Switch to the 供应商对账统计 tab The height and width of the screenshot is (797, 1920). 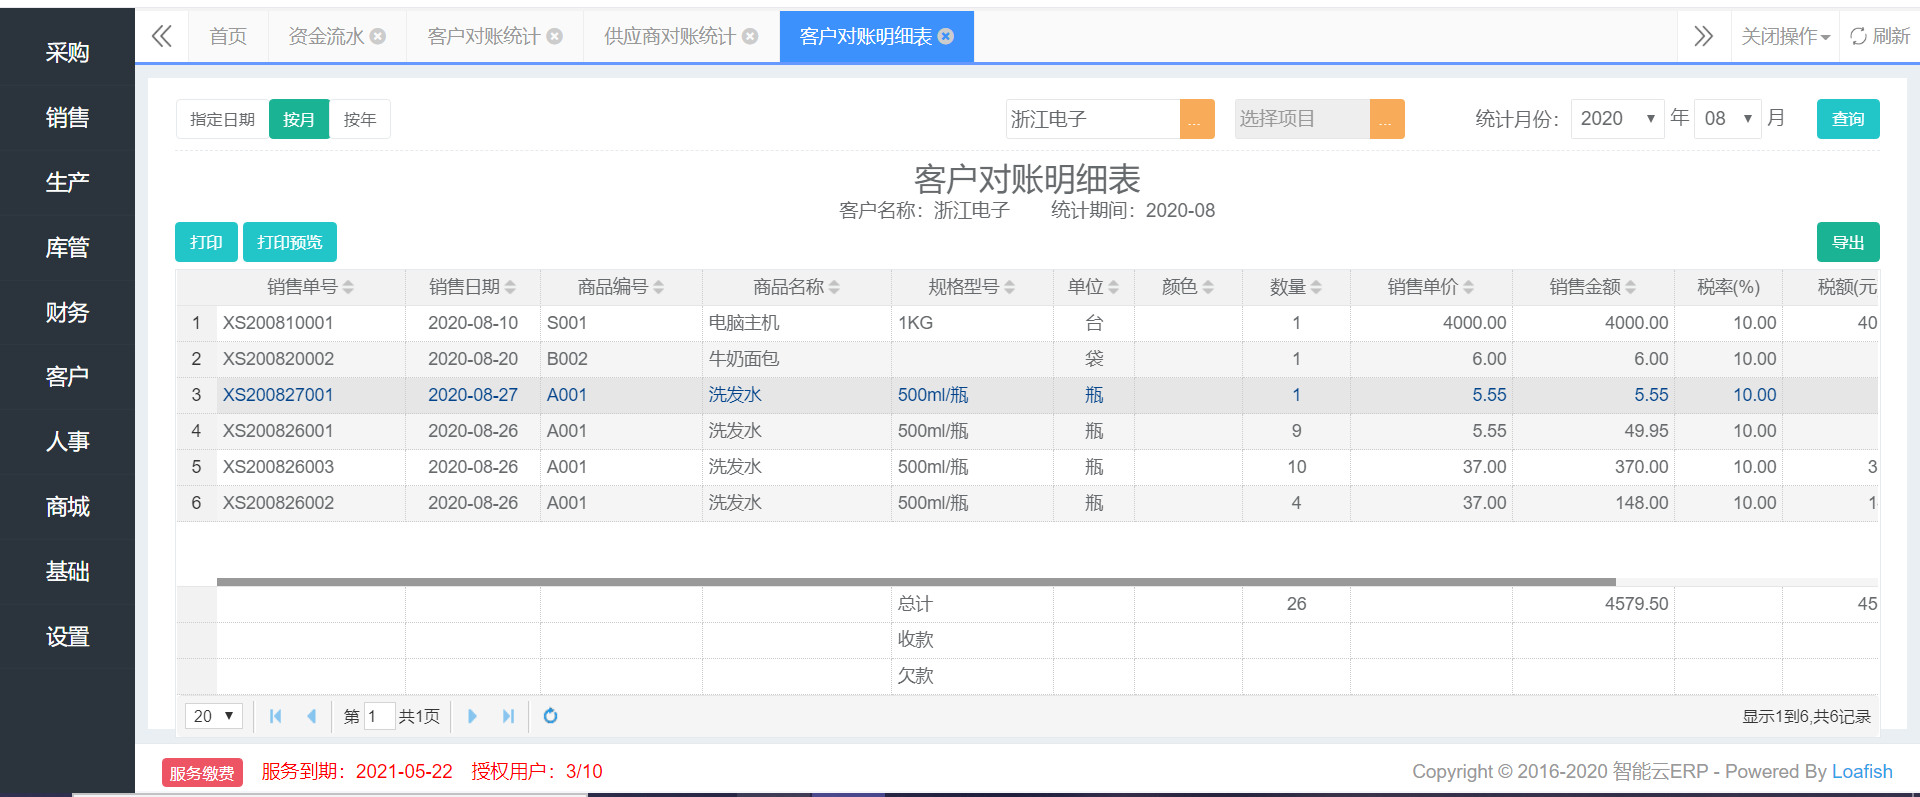[670, 36]
